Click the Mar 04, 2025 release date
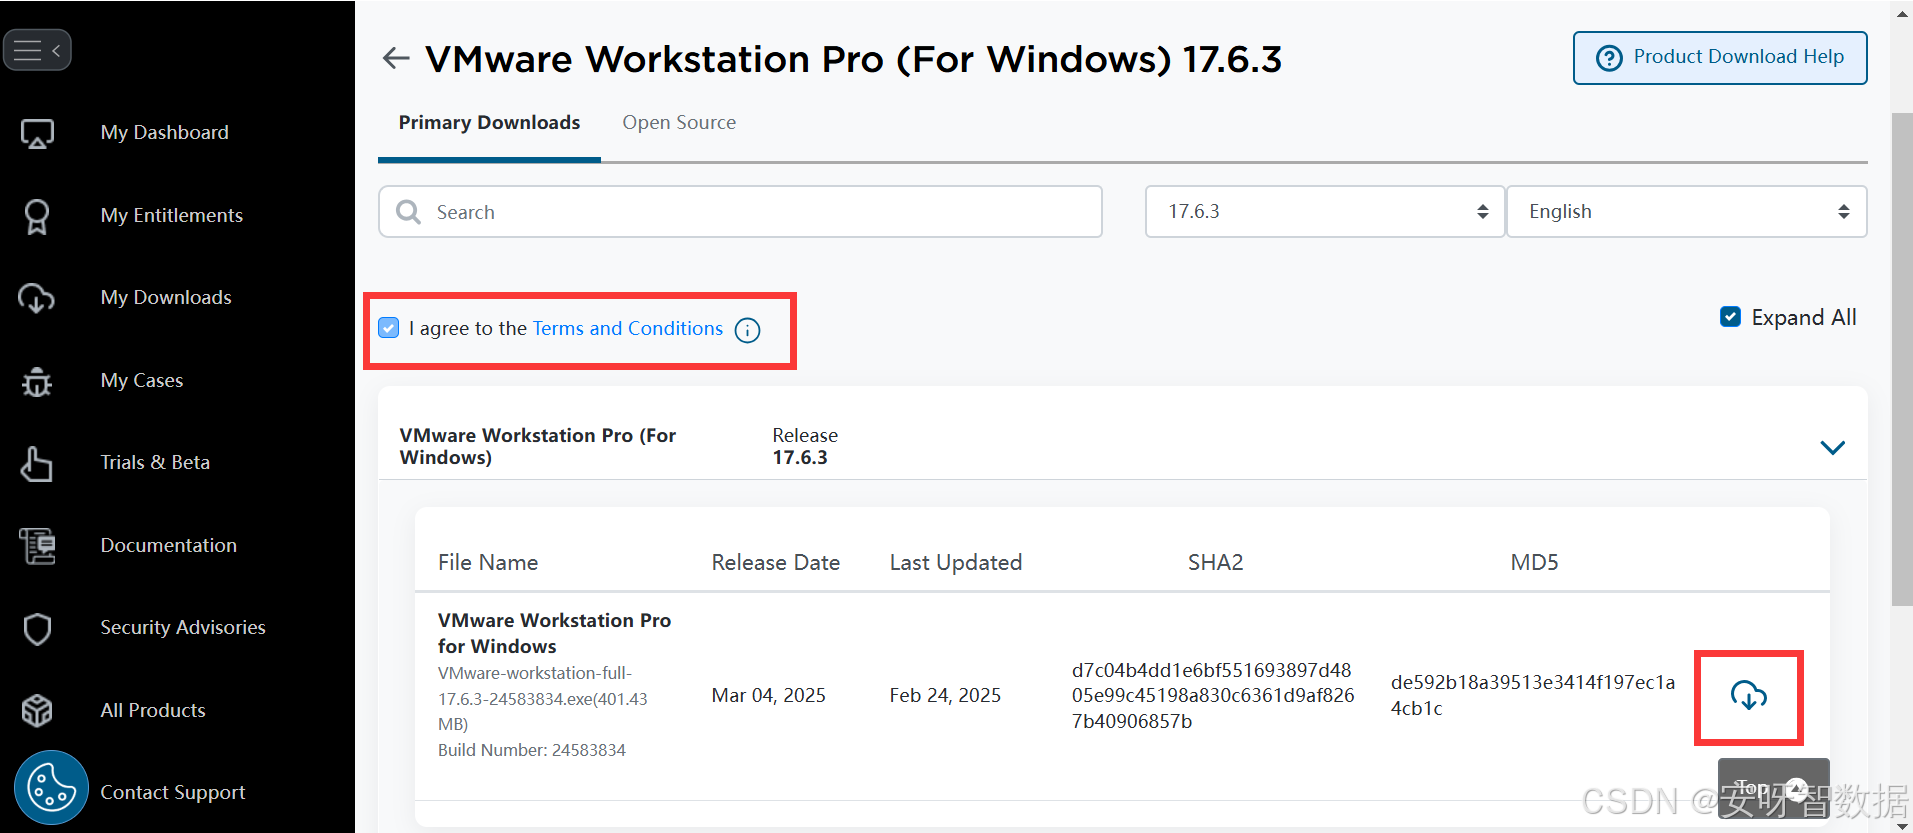This screenshot has width=1913, height=833. click(x=769, y=696)
